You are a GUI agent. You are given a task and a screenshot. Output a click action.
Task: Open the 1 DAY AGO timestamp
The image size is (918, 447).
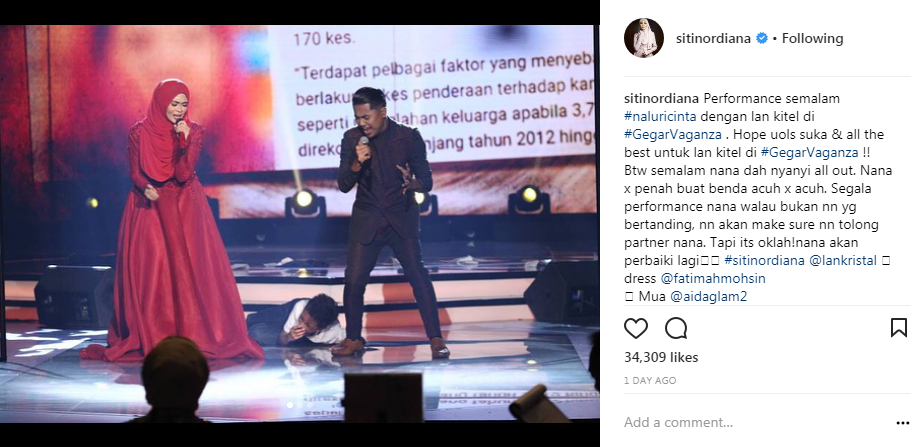[650, 380]
